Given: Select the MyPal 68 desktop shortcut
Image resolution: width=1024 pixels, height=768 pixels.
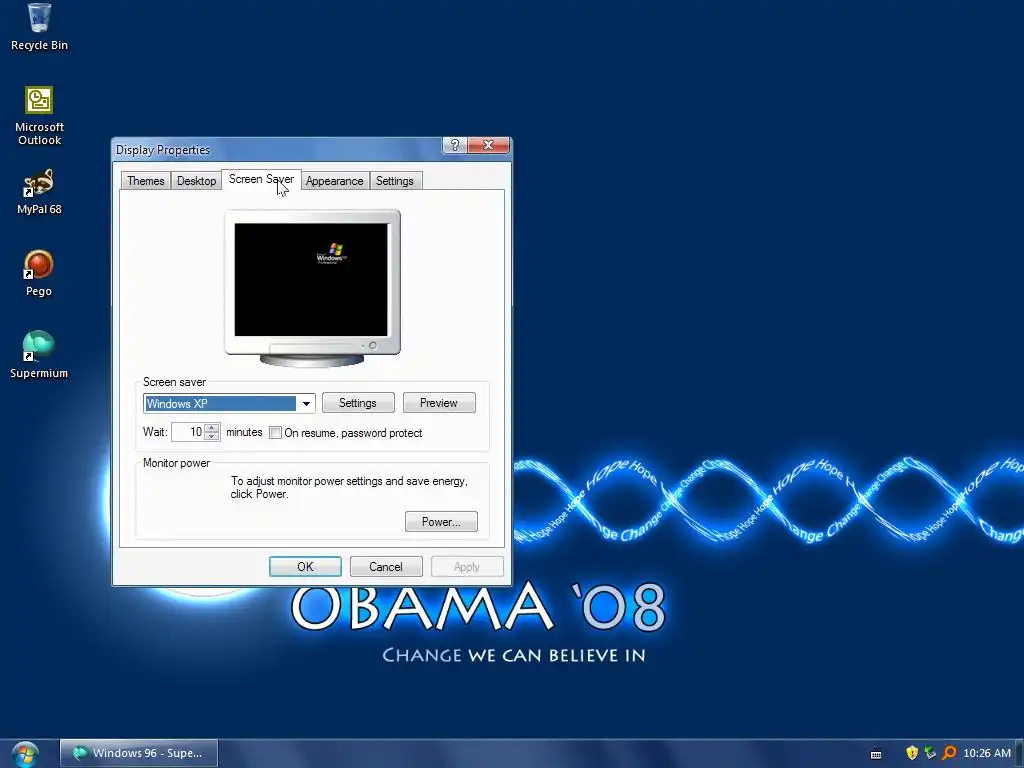Looking at the screenshot, I should [39, 192].
